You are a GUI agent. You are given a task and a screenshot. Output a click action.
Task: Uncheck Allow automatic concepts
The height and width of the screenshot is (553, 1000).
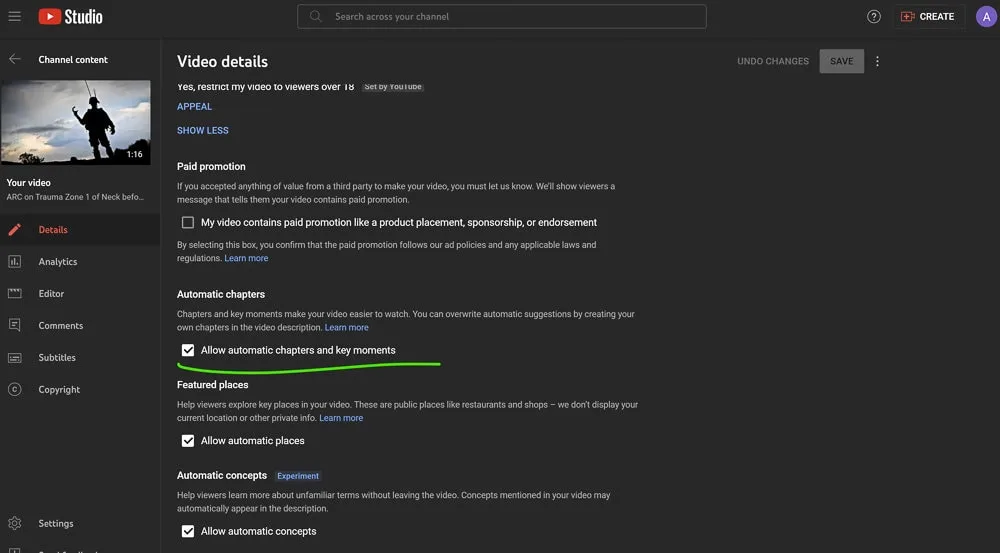click(x=188, y=531)
